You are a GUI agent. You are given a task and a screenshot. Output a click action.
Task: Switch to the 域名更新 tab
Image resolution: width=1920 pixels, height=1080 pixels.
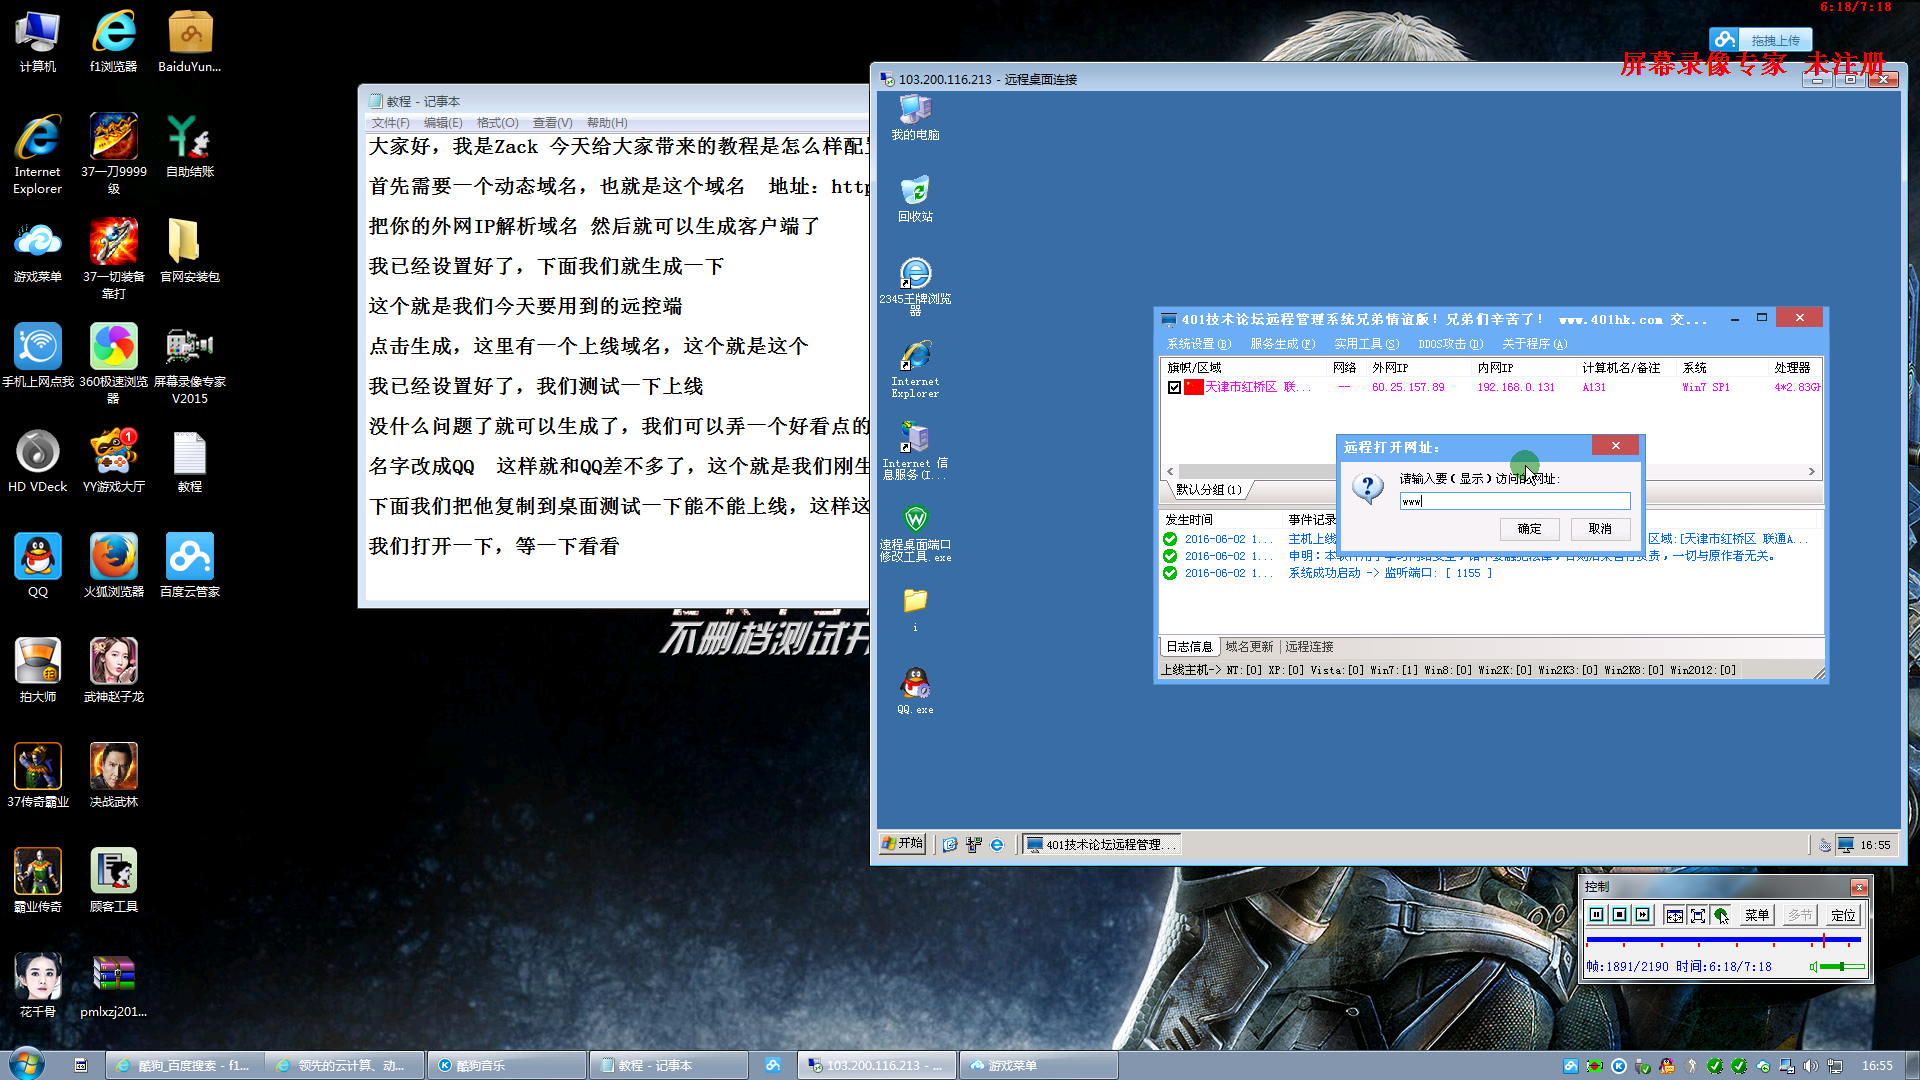pyautogui.click(x=1249, y=647)
